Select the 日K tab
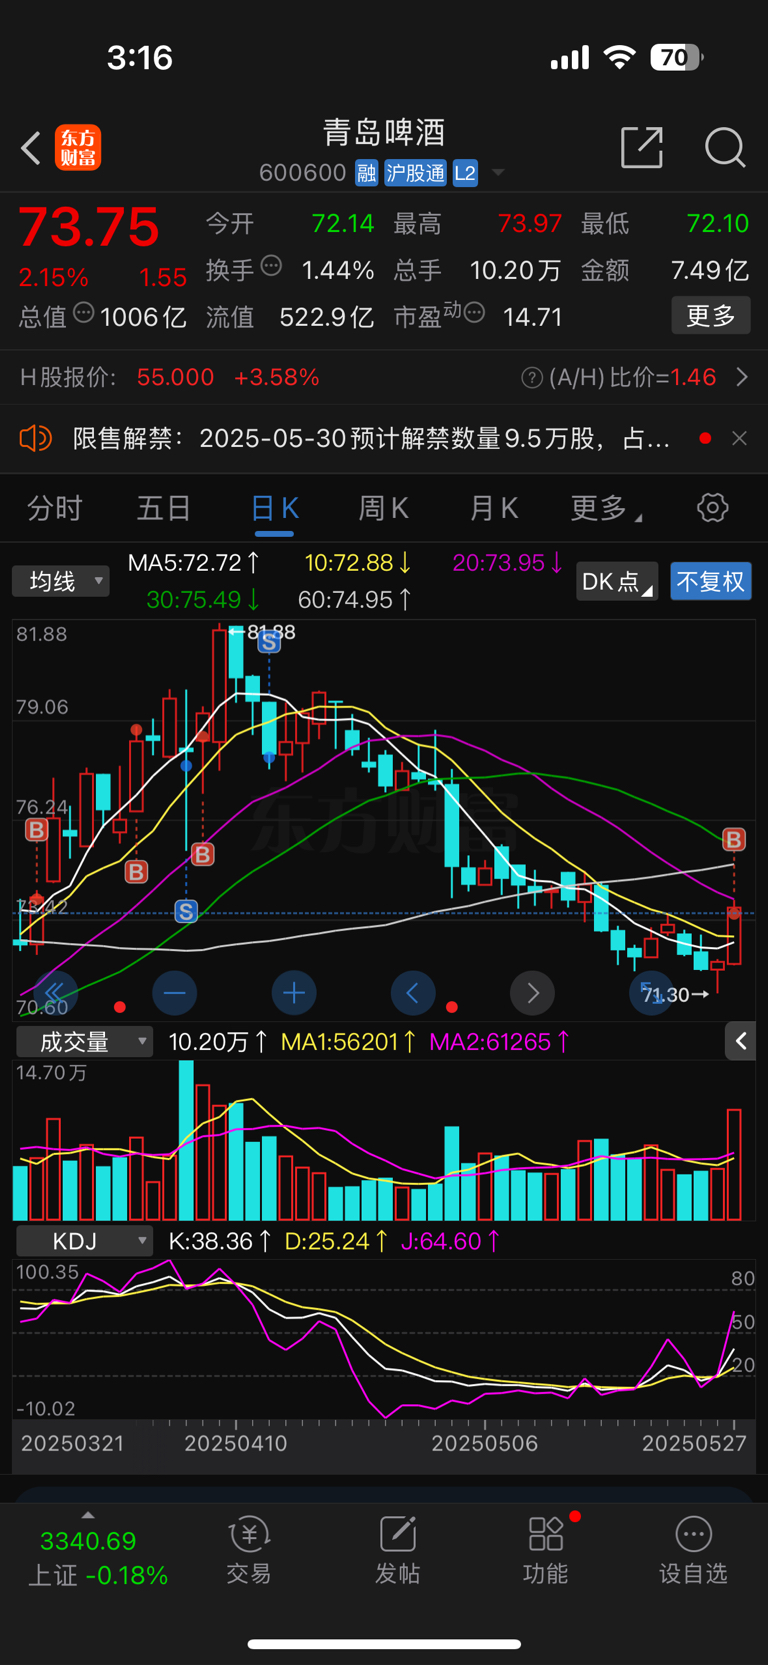 point(274,508)
